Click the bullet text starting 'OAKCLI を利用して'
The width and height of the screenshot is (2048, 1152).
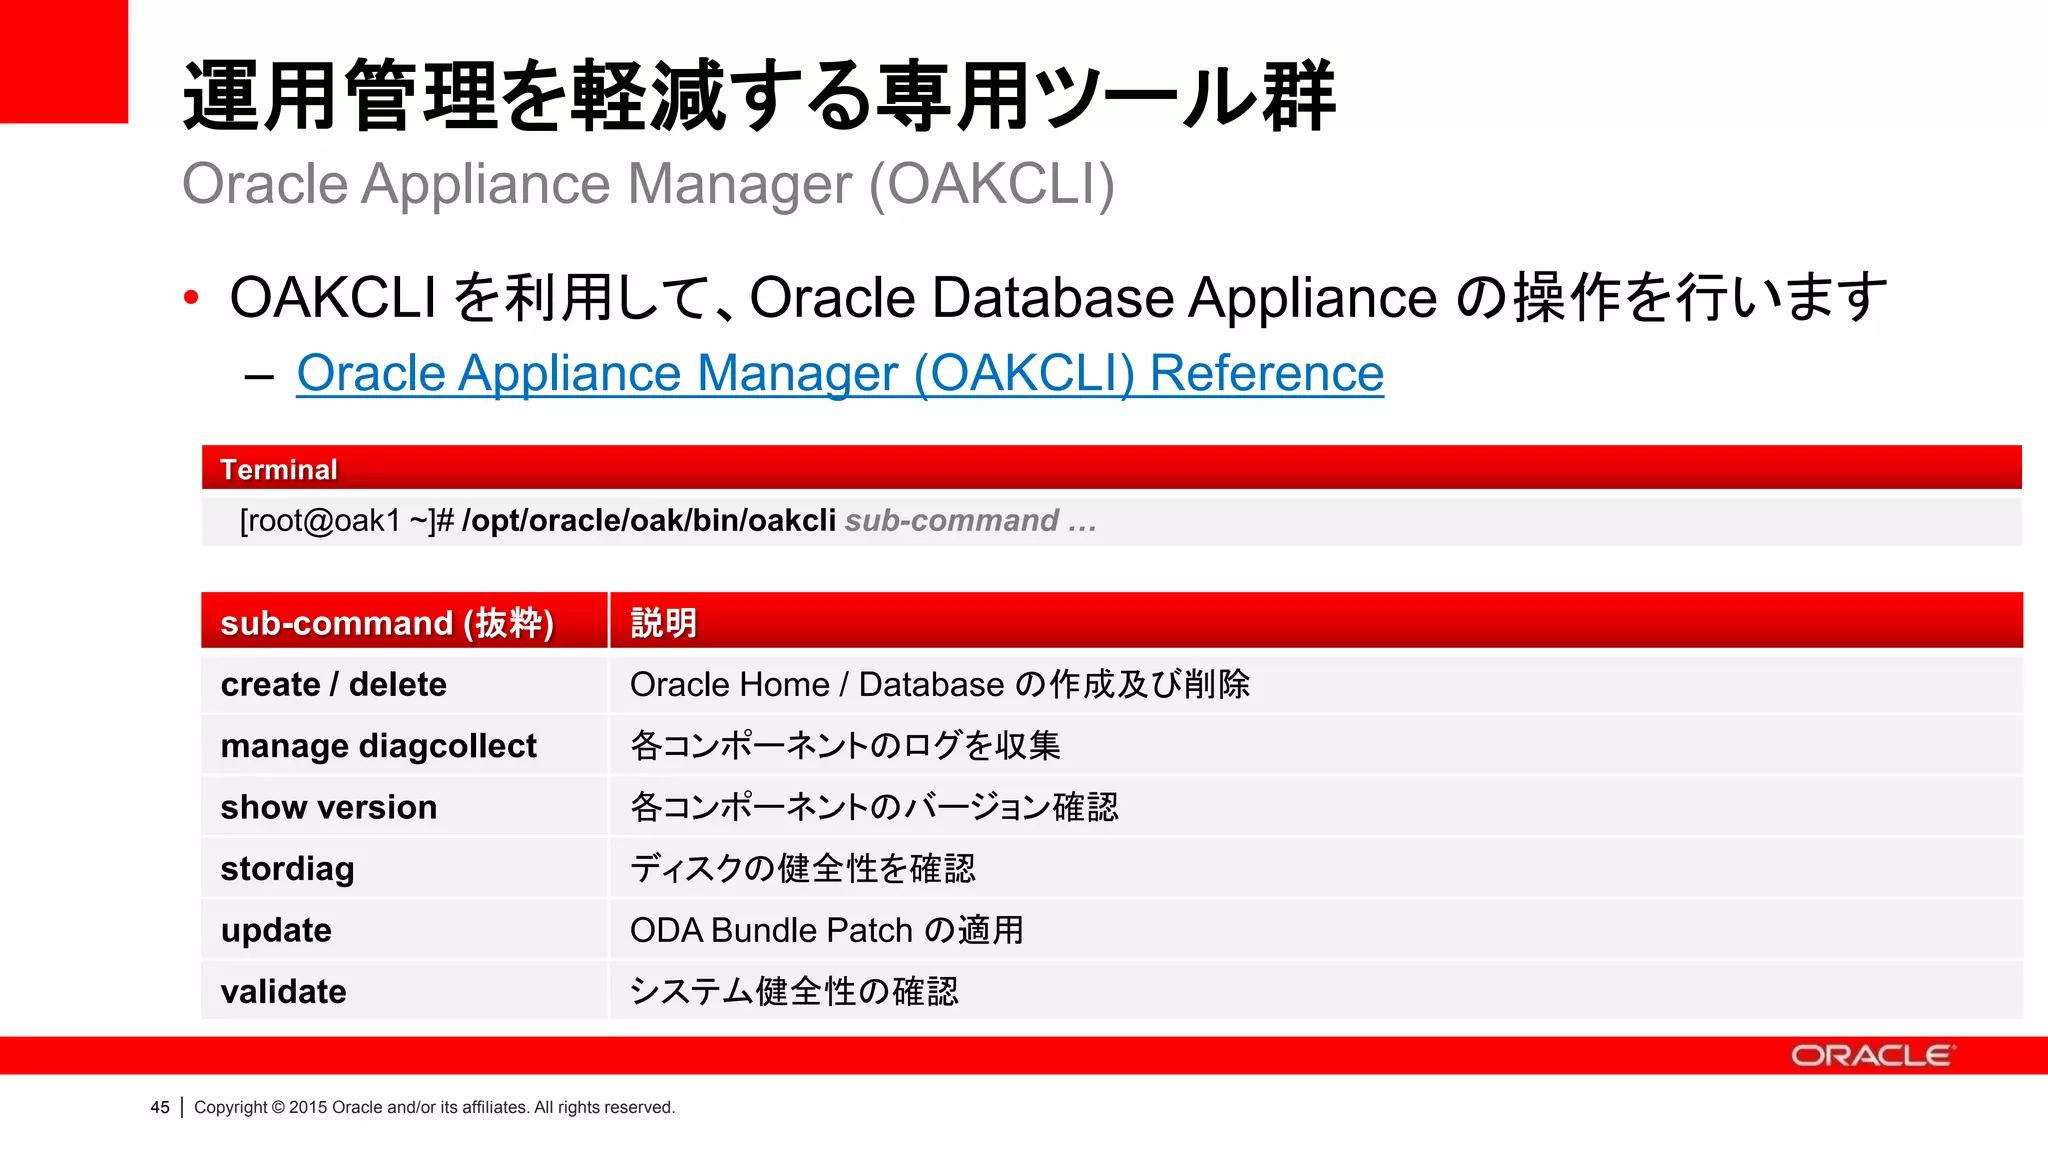pyautogui.click(x=1058, y=298)
